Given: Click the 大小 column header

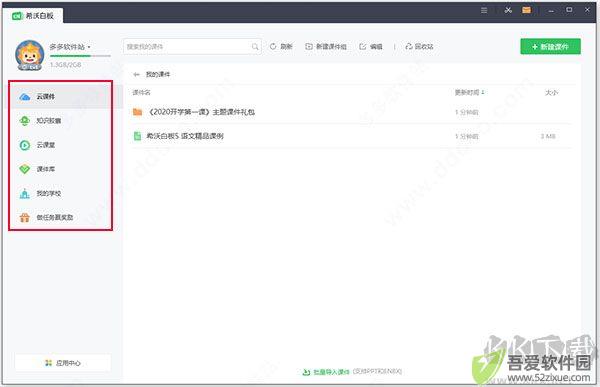Looking at the screenshot, I should 551,93.
